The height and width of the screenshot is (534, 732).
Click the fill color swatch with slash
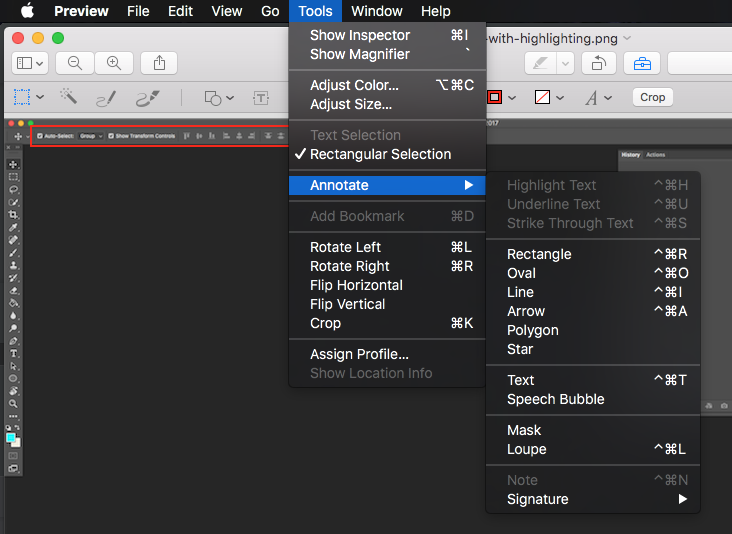pos(542,97)
